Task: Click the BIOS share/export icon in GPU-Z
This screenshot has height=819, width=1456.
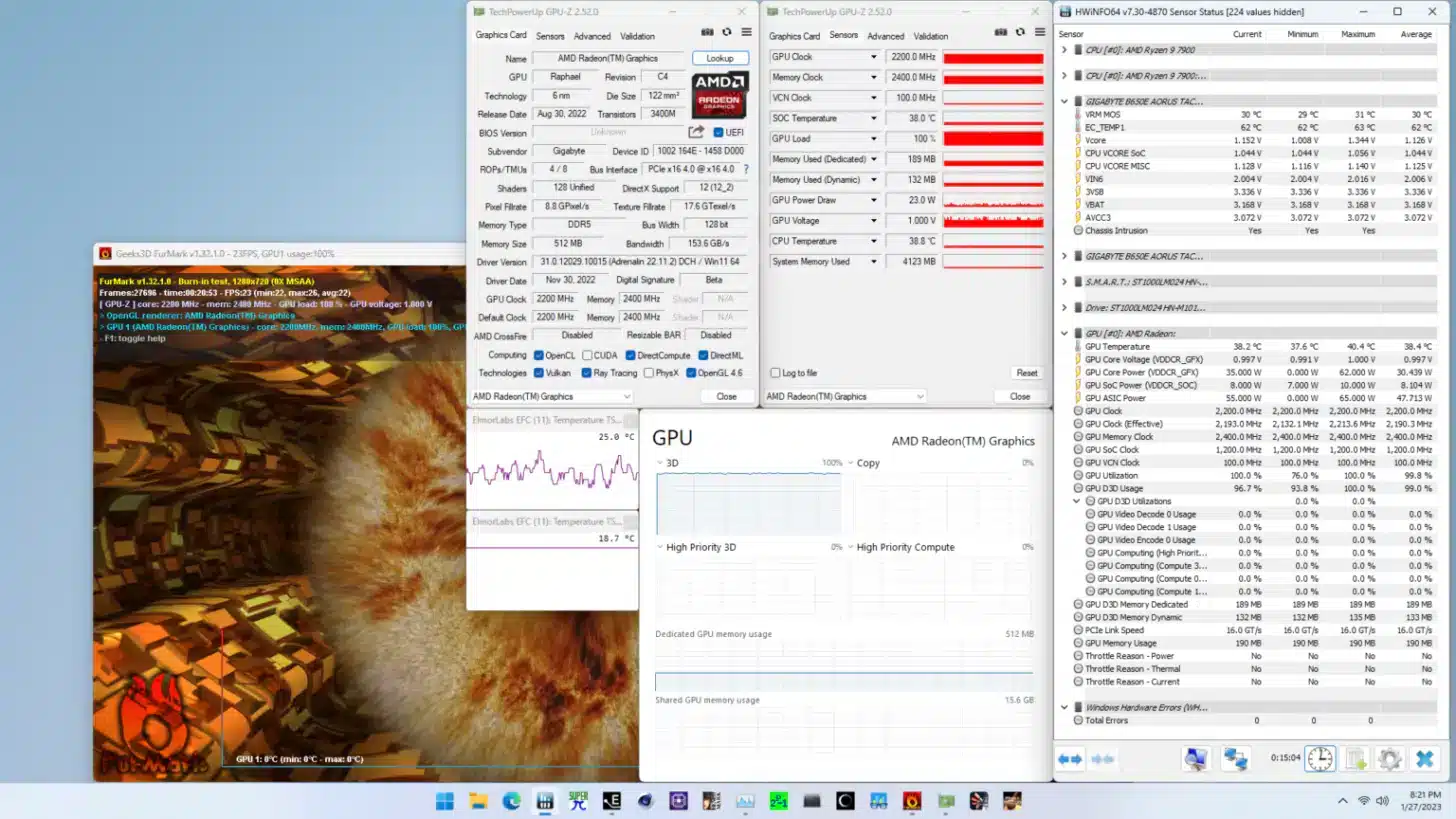Action: (696, 132)
